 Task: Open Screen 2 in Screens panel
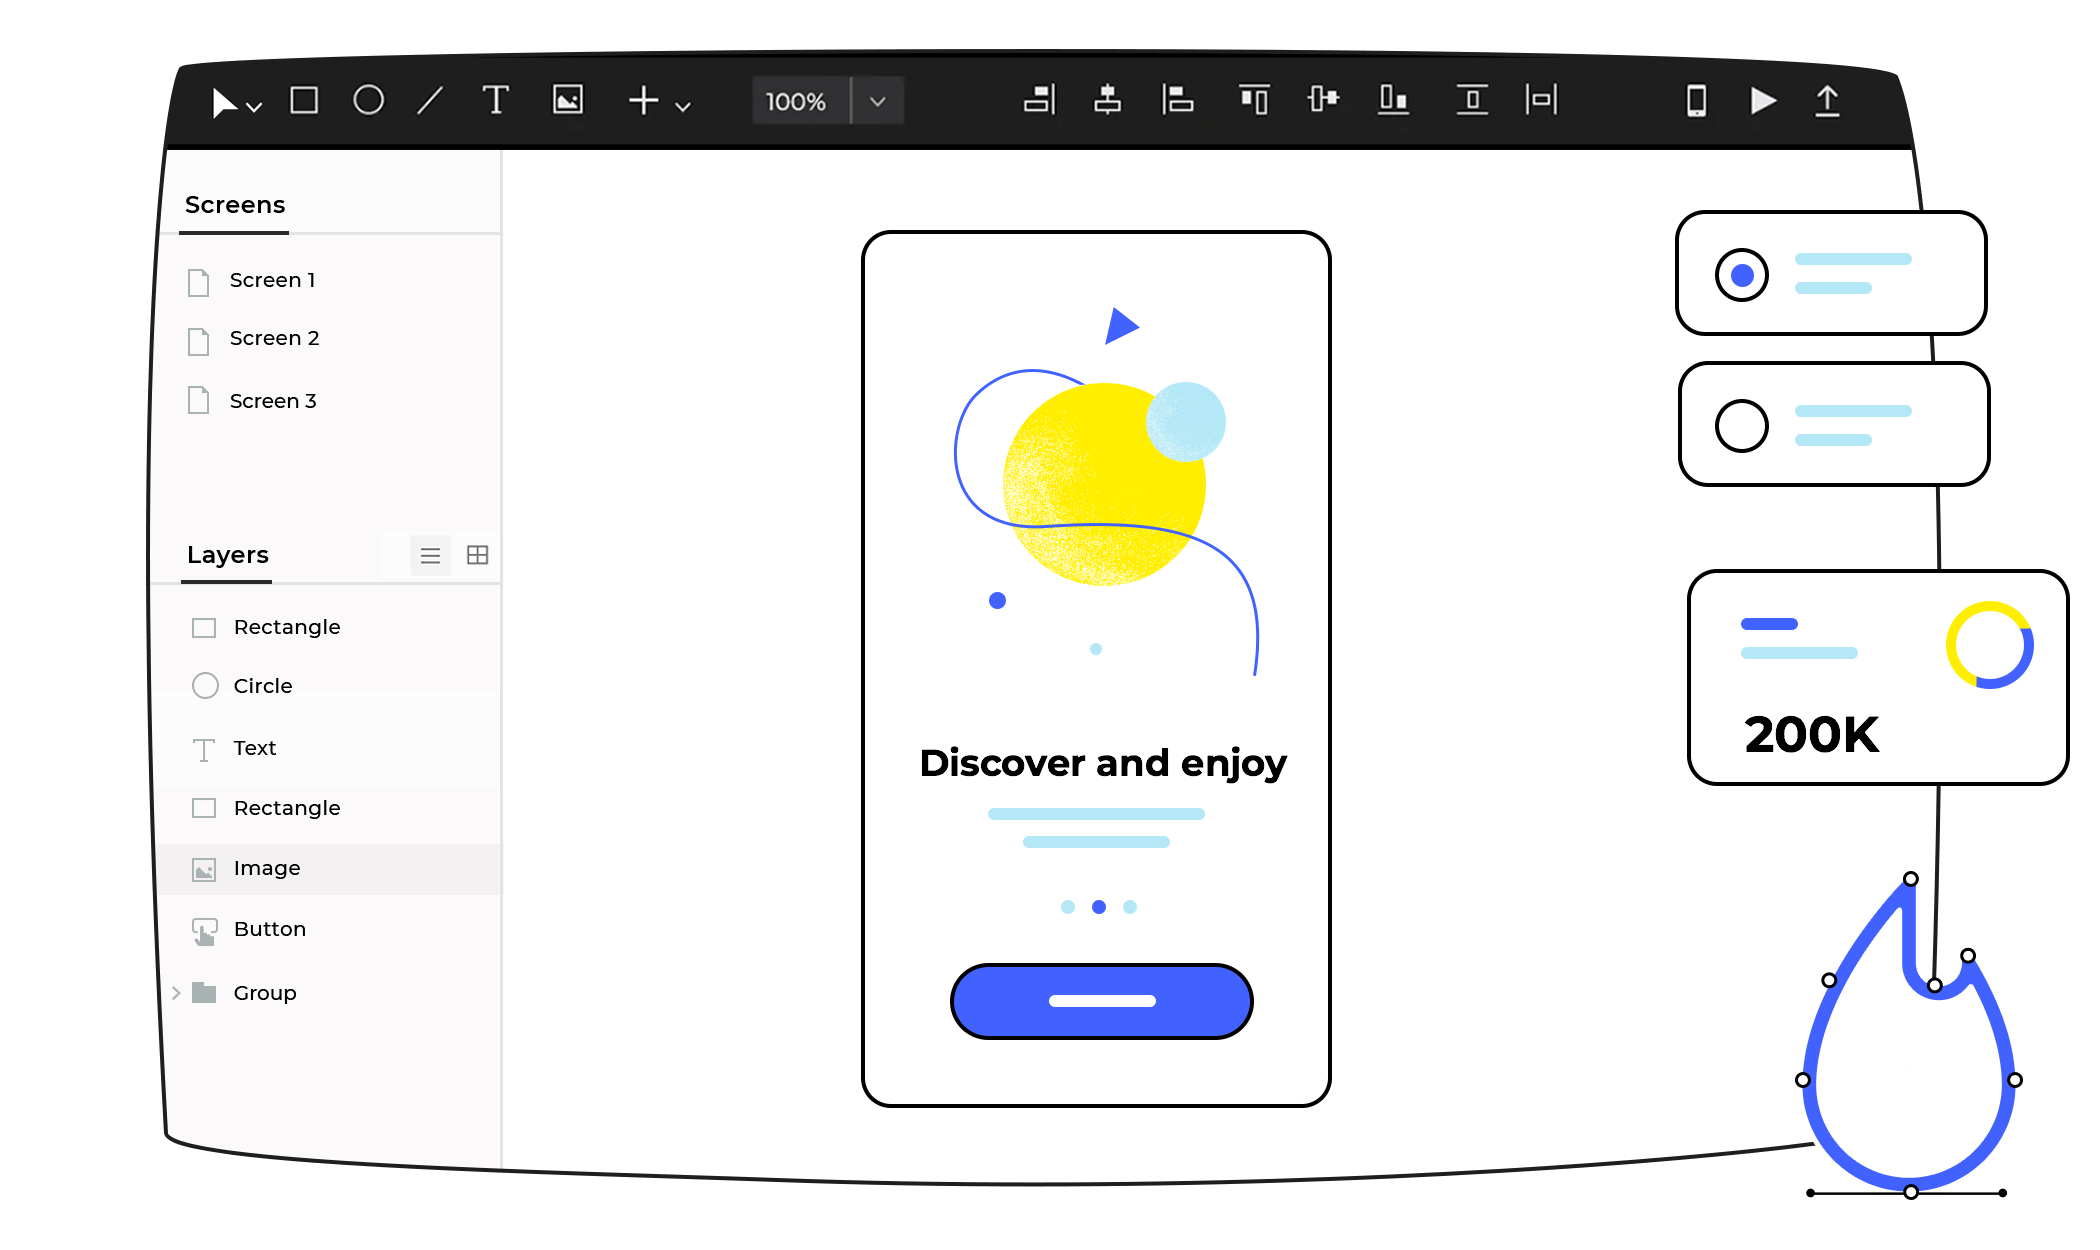point(275,338)
